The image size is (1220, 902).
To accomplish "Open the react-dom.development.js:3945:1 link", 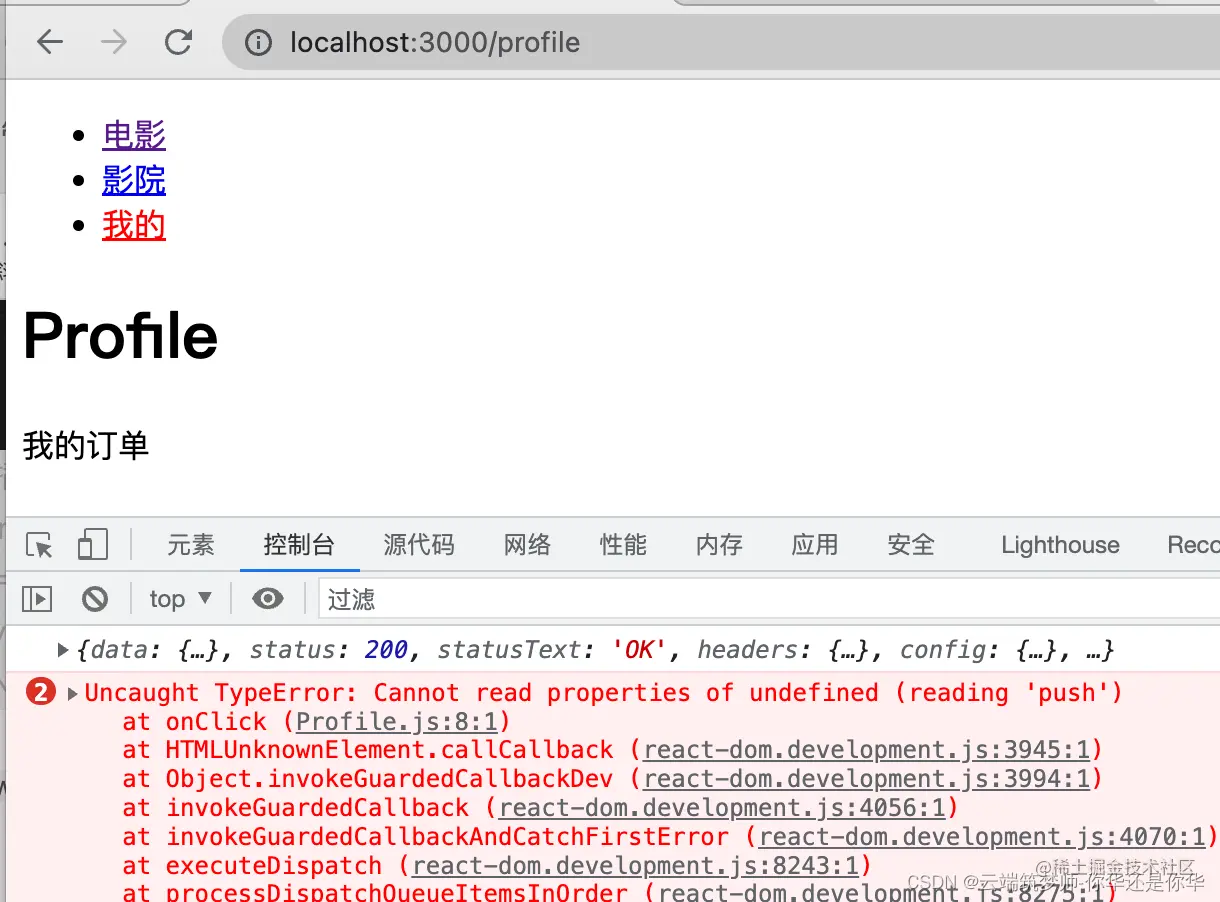I will [866, 751].
